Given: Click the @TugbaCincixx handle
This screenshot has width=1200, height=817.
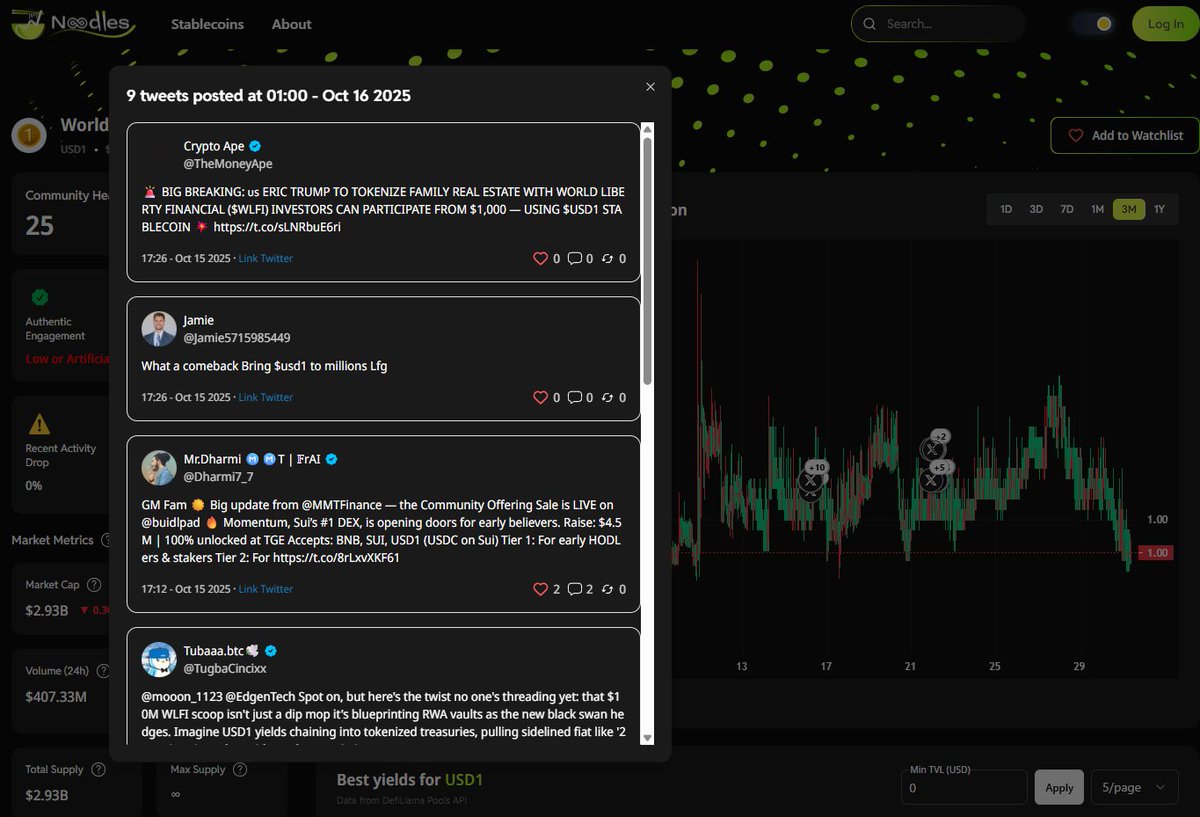Looking at the screenshot, I should (x=225, y=668).
